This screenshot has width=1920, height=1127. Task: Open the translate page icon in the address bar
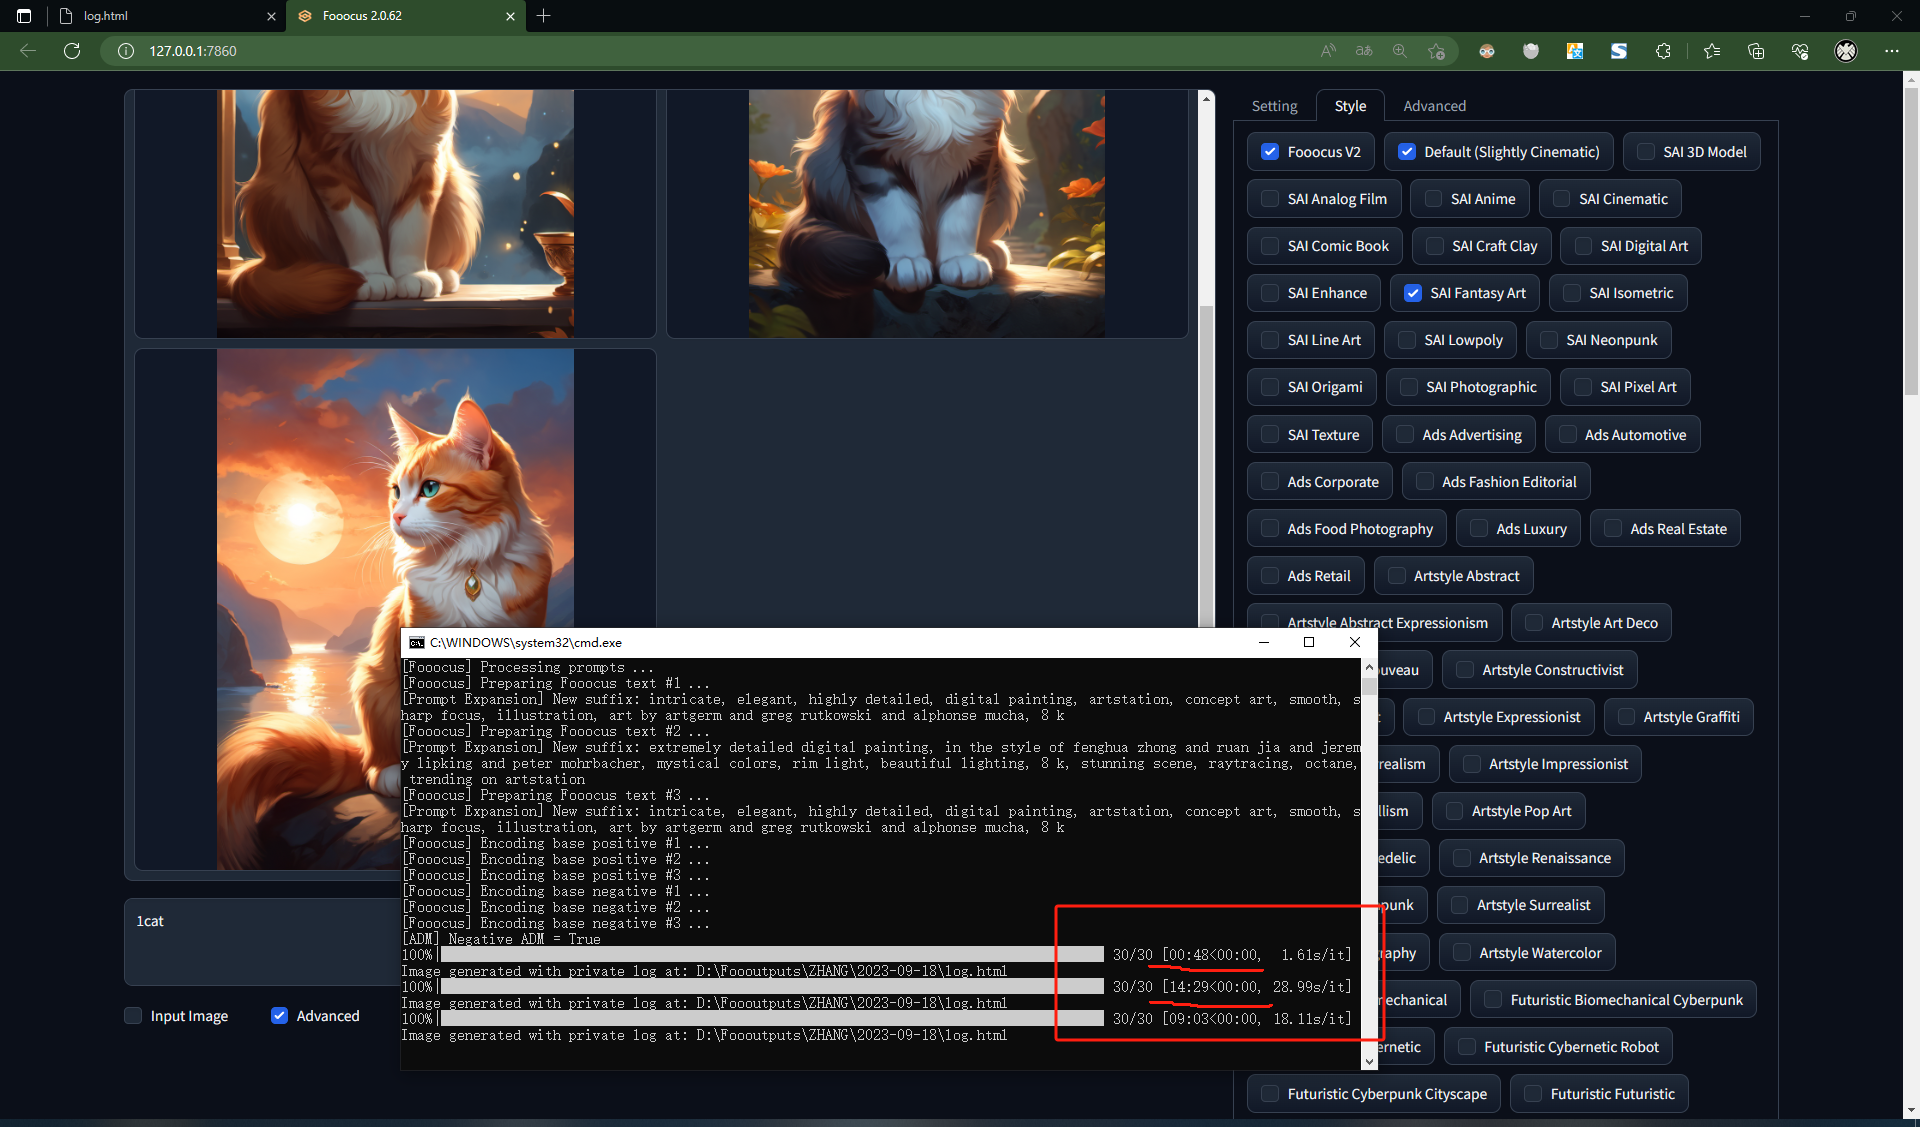[x=1364, y=50]
